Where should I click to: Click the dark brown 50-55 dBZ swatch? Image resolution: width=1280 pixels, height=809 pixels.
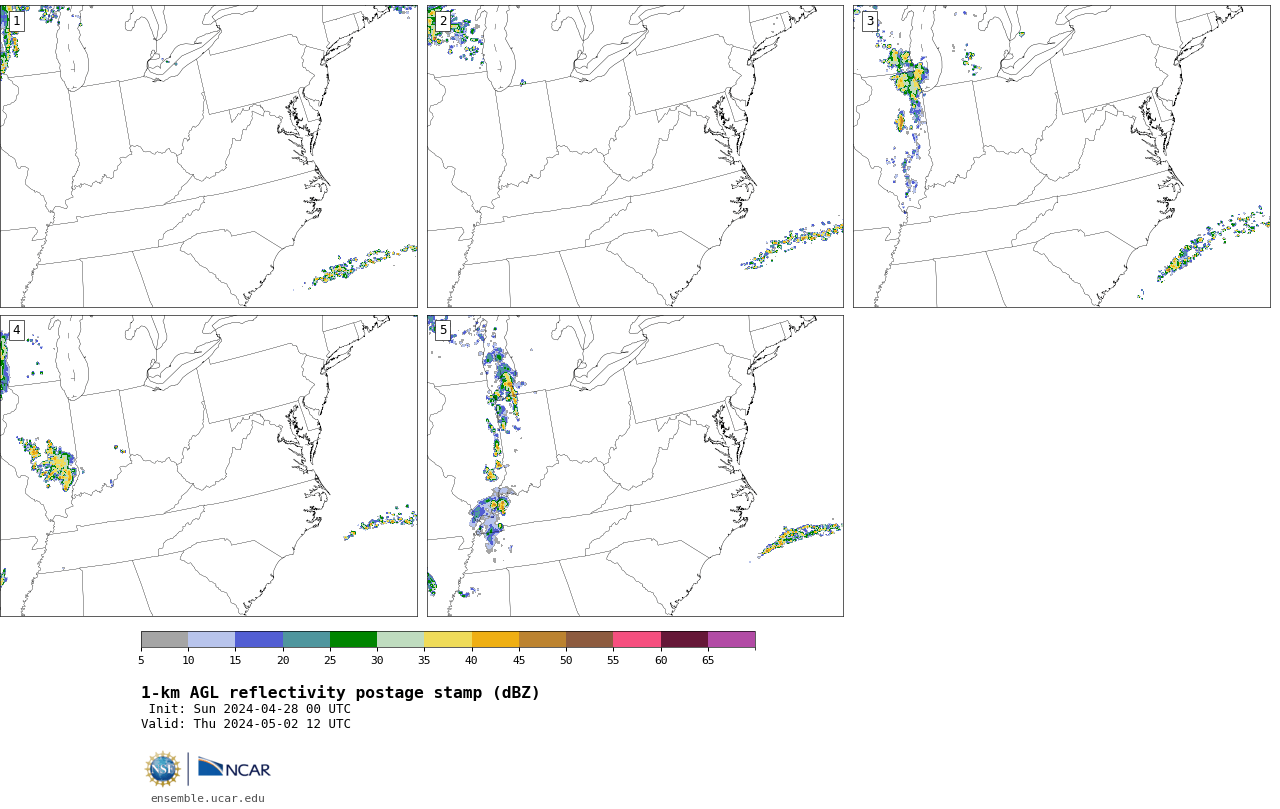(590, 640)
